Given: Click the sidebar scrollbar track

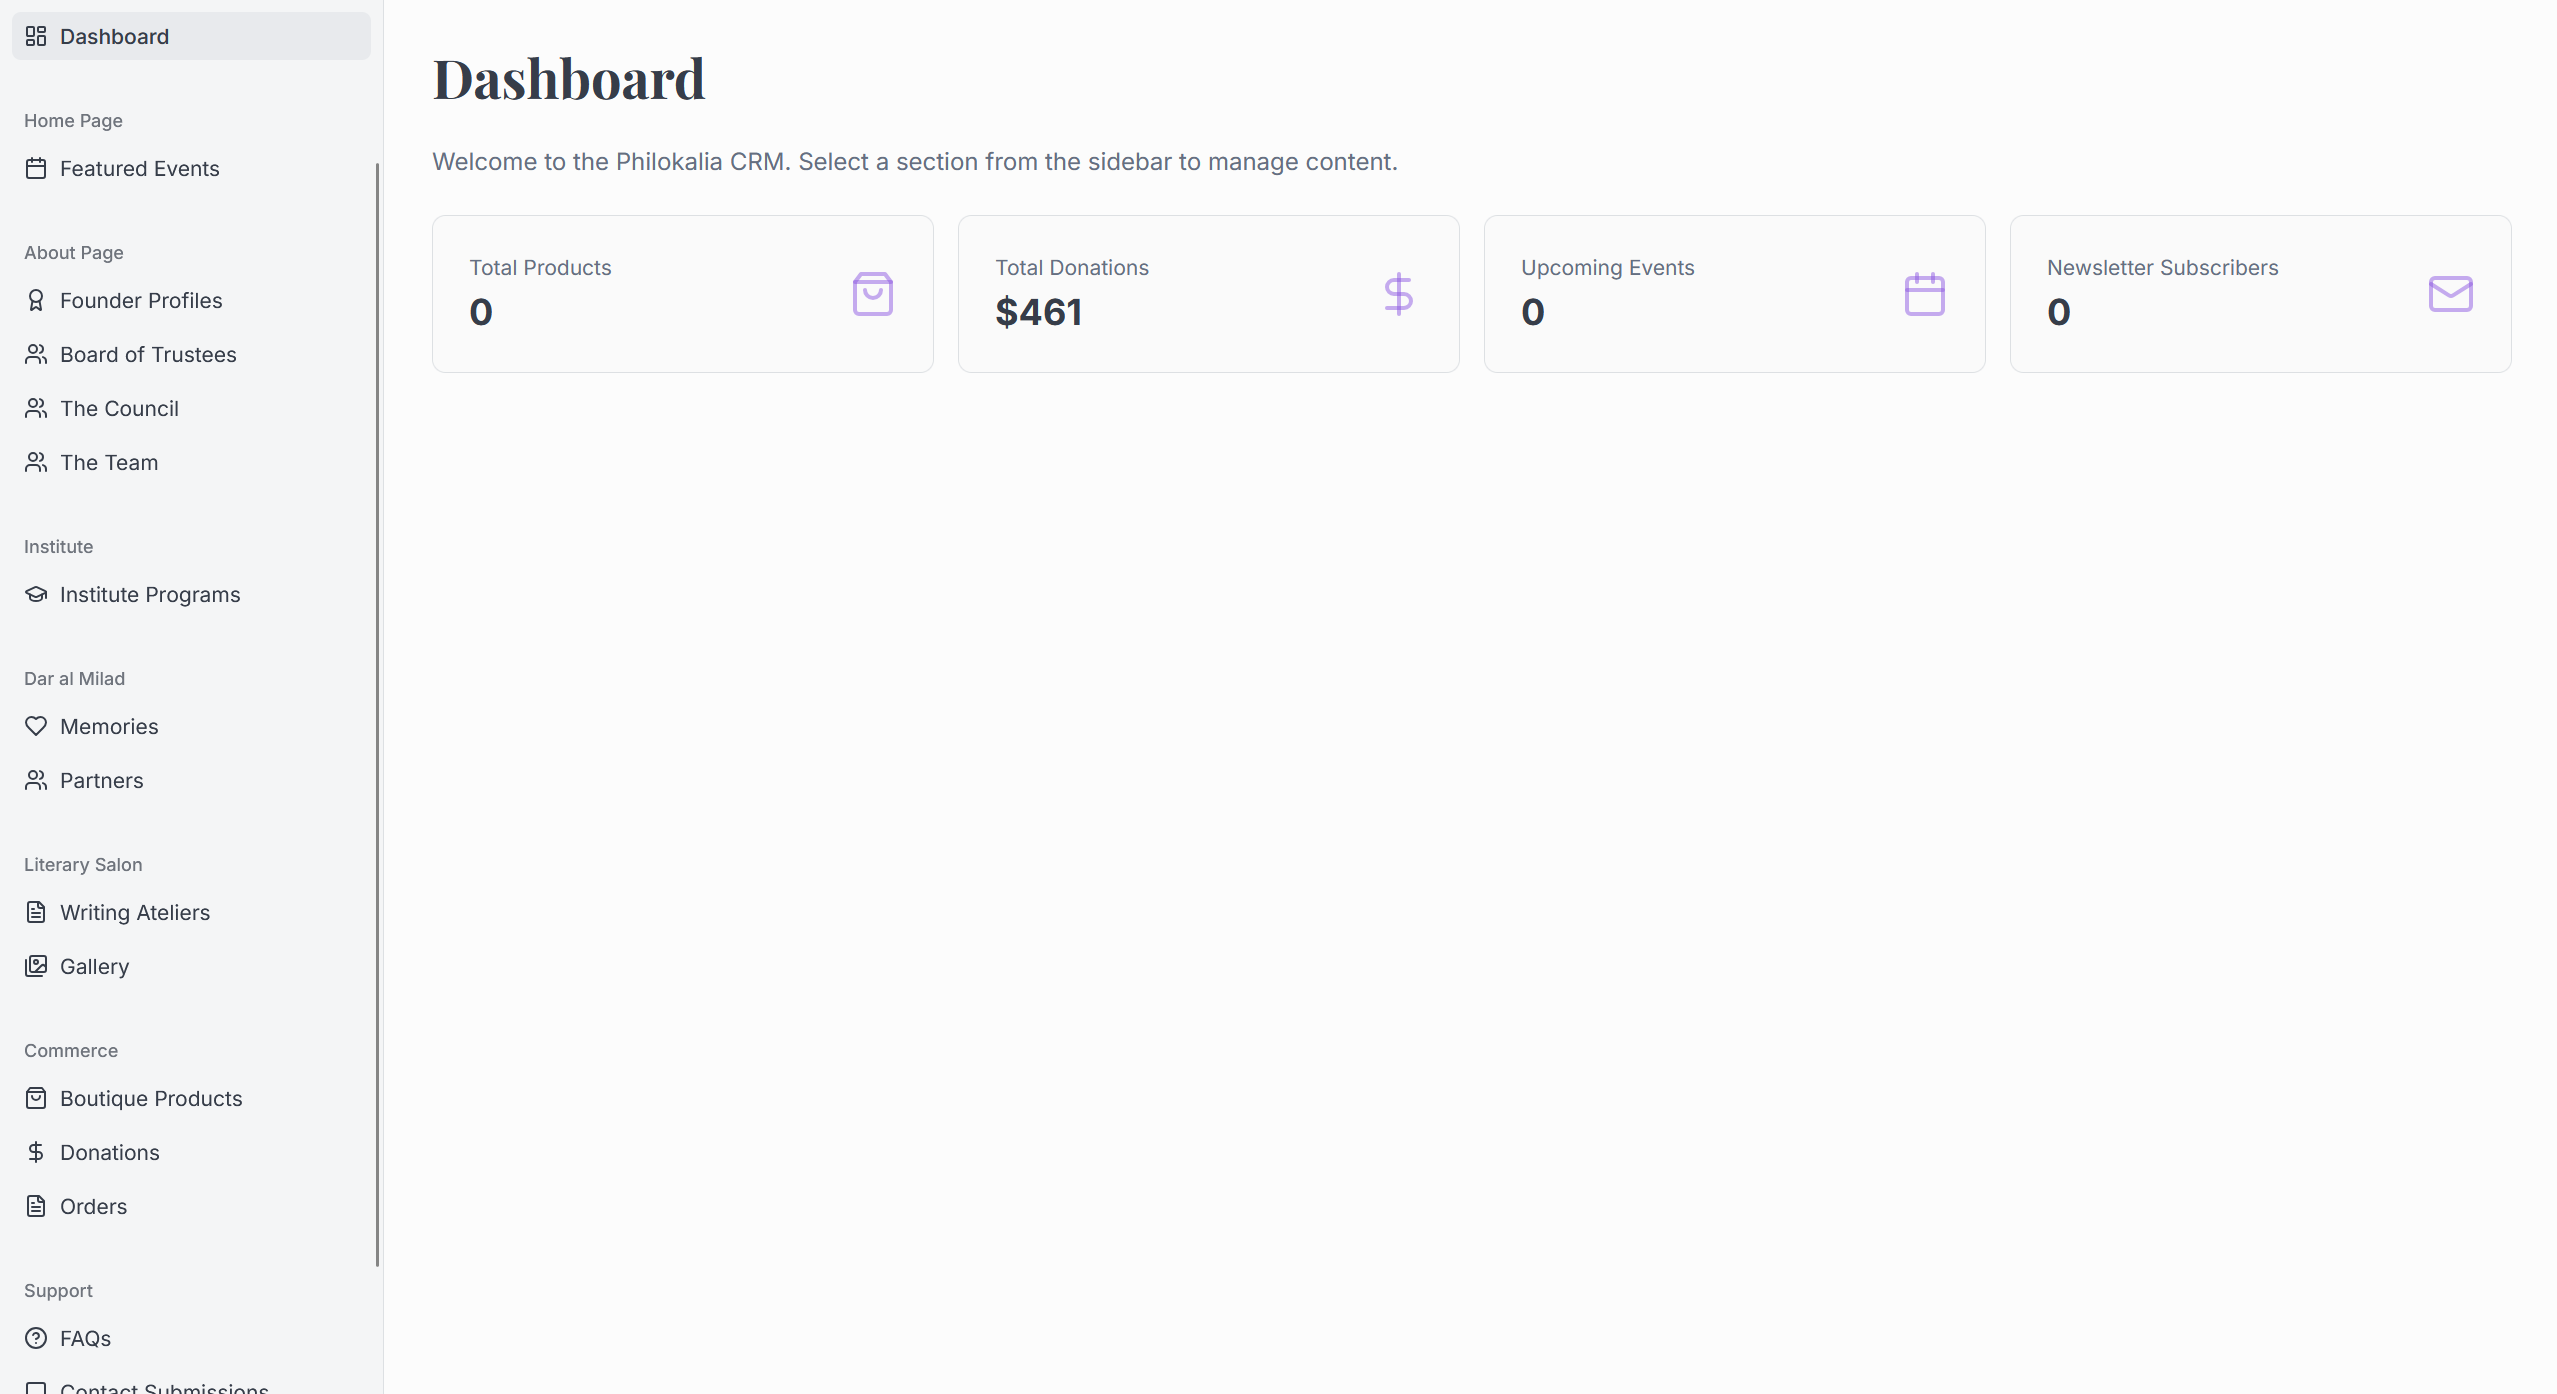Looking at the screenshot, I should [377, 700].
